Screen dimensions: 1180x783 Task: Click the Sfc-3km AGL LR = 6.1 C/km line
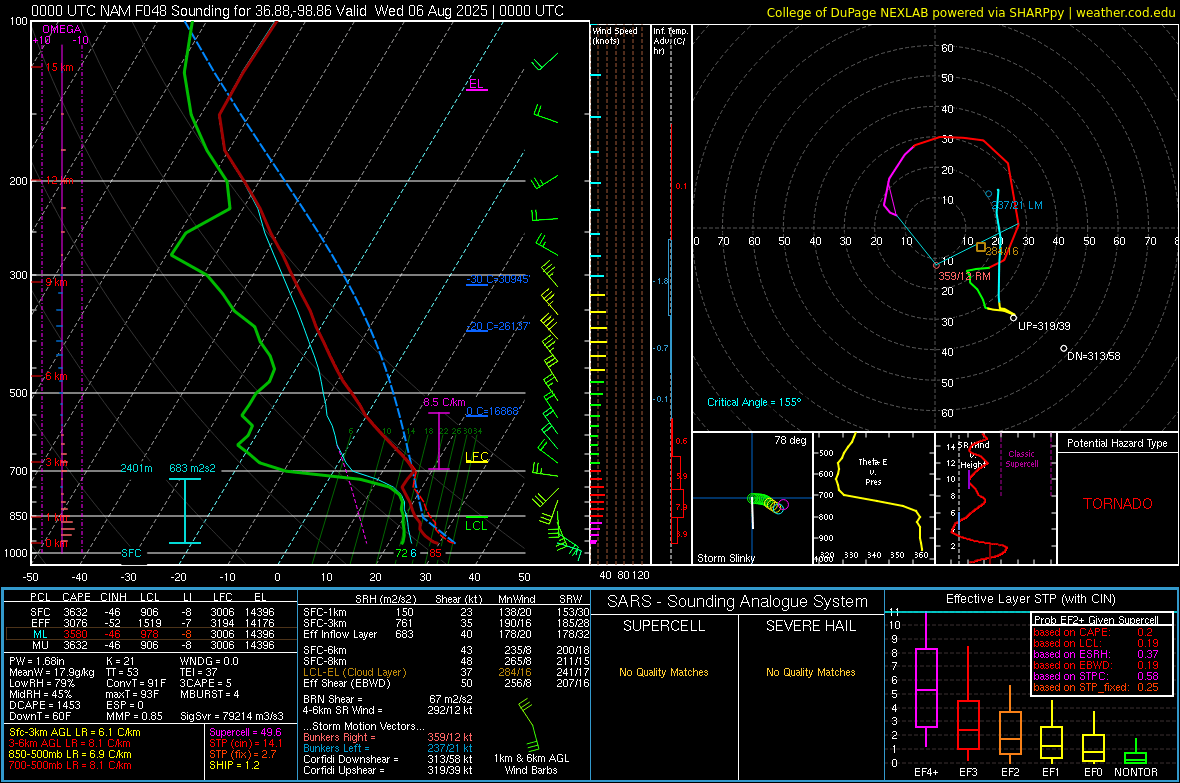(x=75, y=732)
